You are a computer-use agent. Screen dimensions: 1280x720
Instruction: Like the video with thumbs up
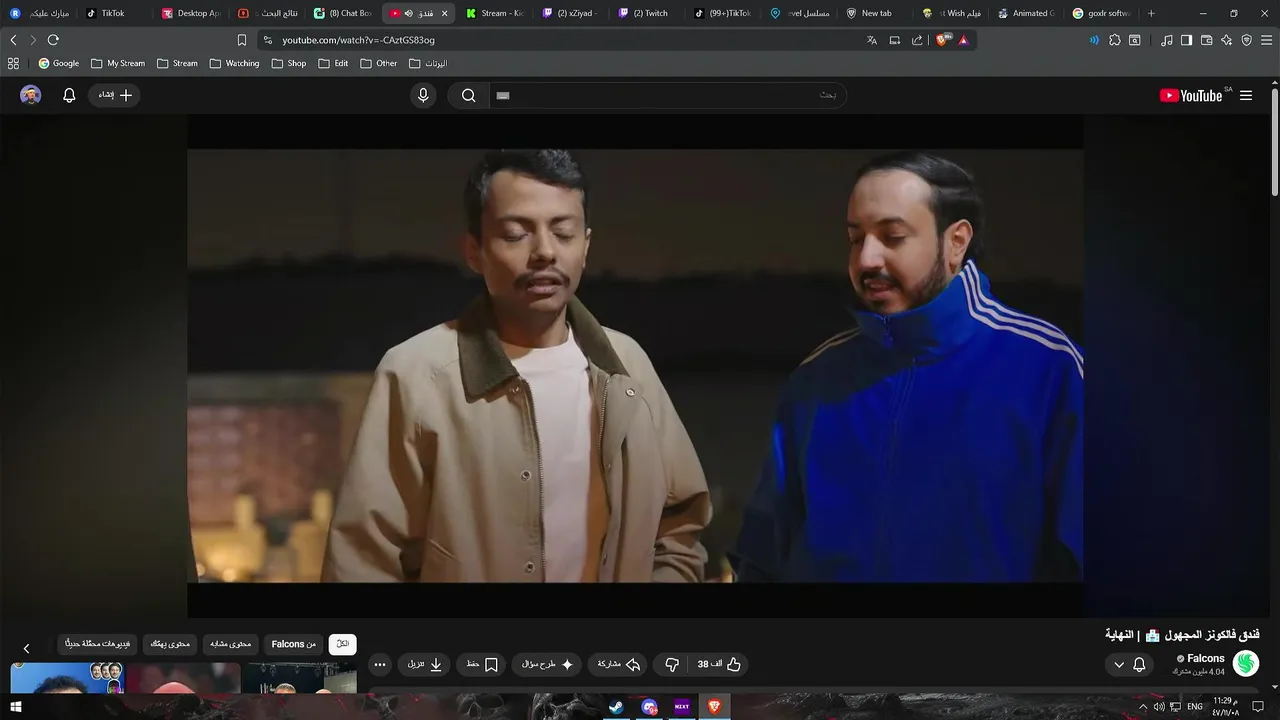click(x=718, y=664)
